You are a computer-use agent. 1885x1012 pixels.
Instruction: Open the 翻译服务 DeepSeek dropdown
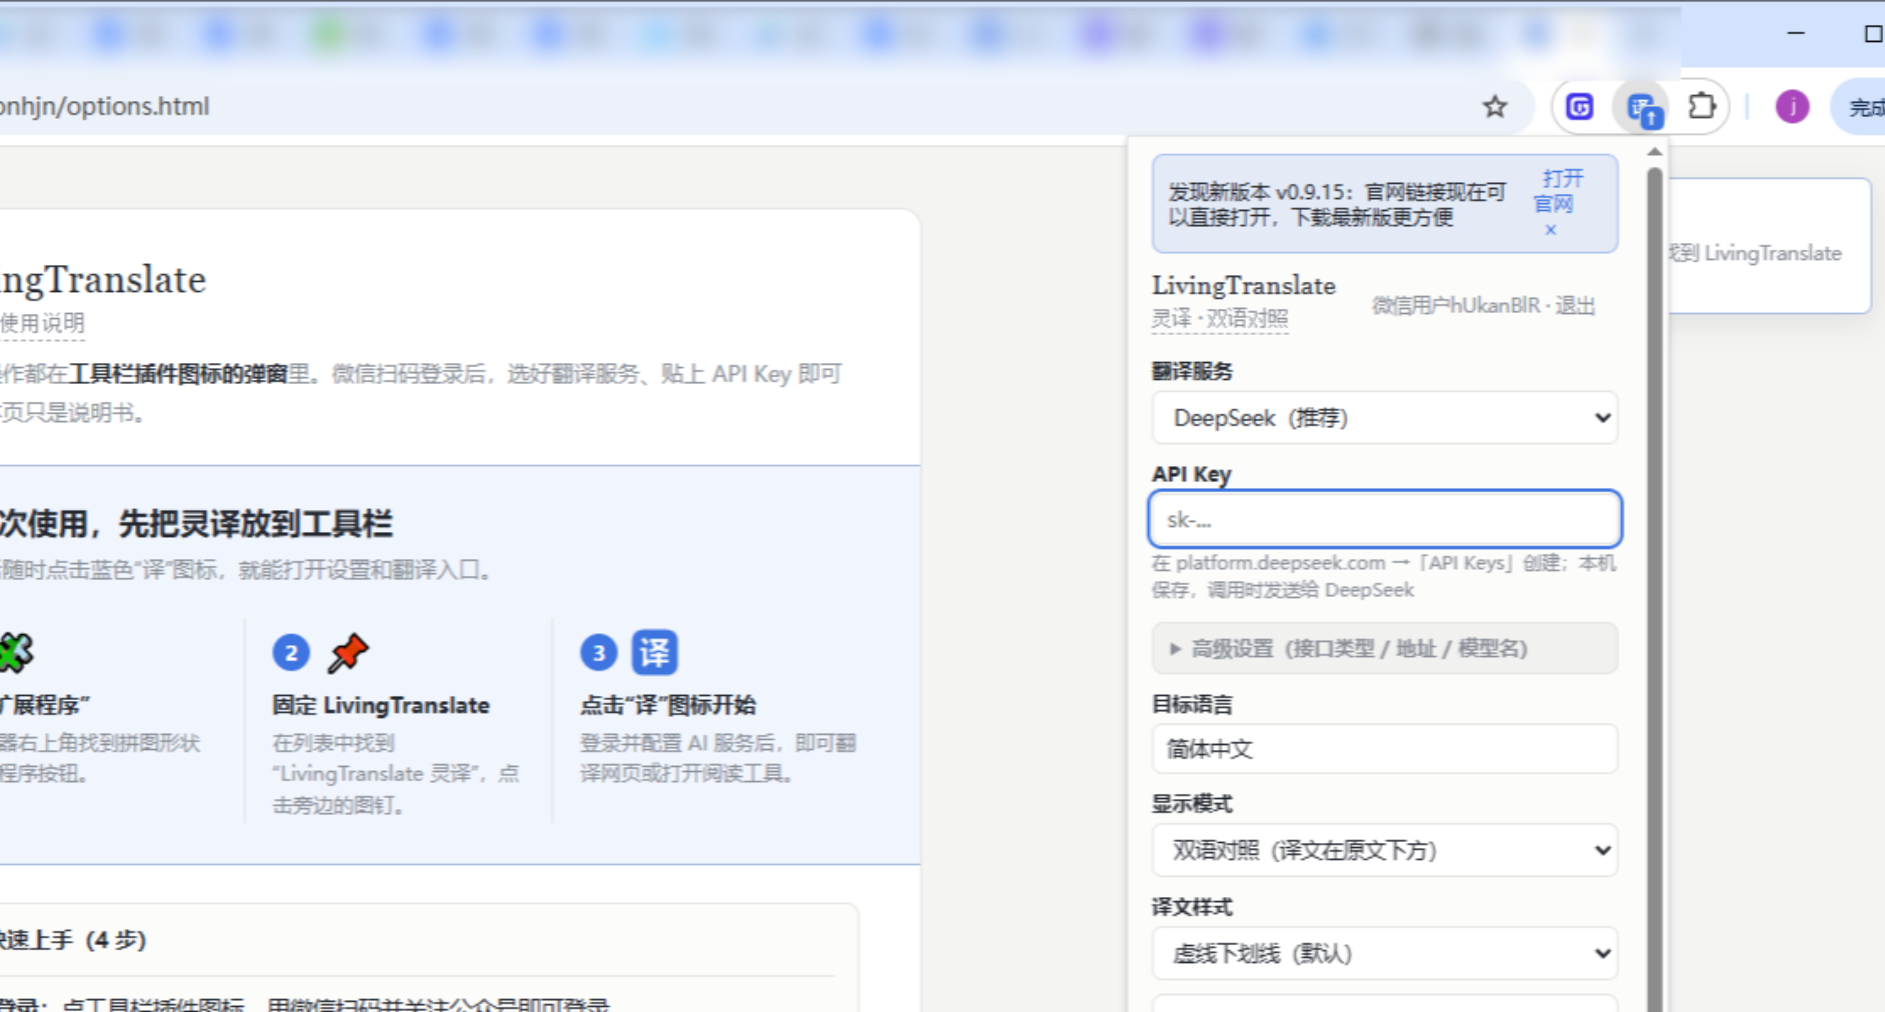(x=1385, y=418)
